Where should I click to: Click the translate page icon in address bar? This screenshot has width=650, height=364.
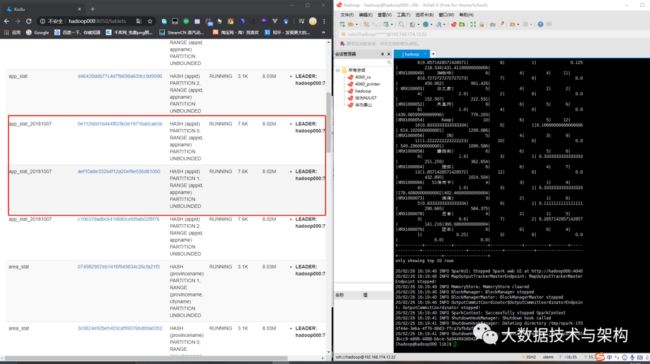[138, 21]
